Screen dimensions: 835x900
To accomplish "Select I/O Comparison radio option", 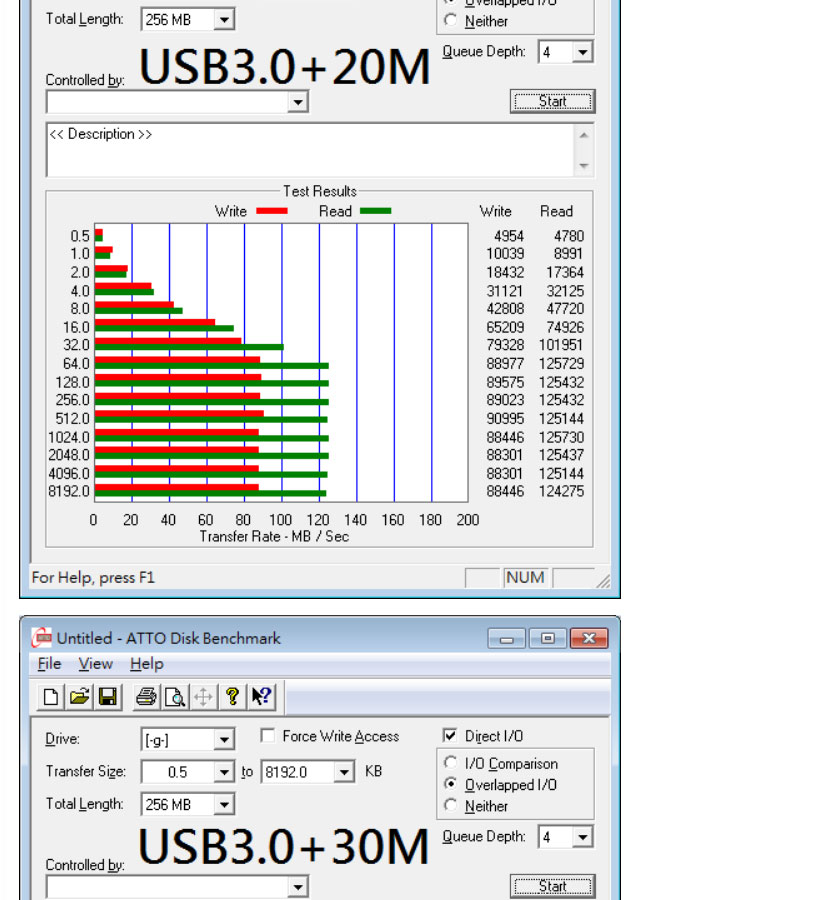I will click(450, 763).
